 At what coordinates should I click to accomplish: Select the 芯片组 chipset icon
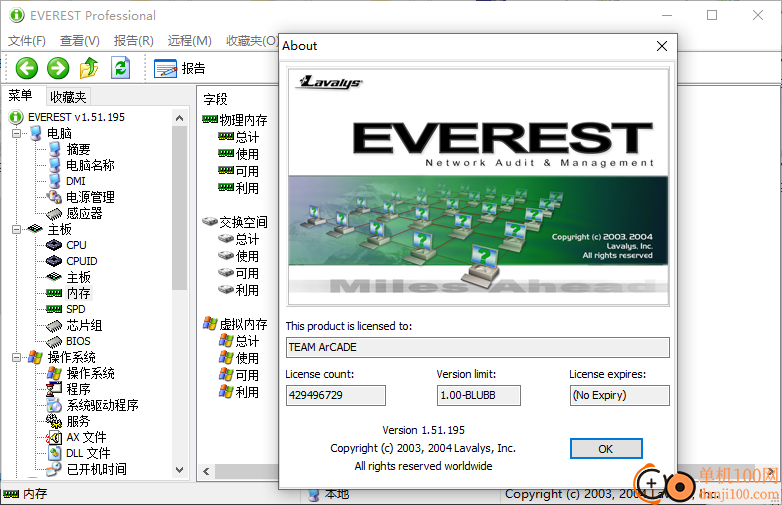coord(54,326)
